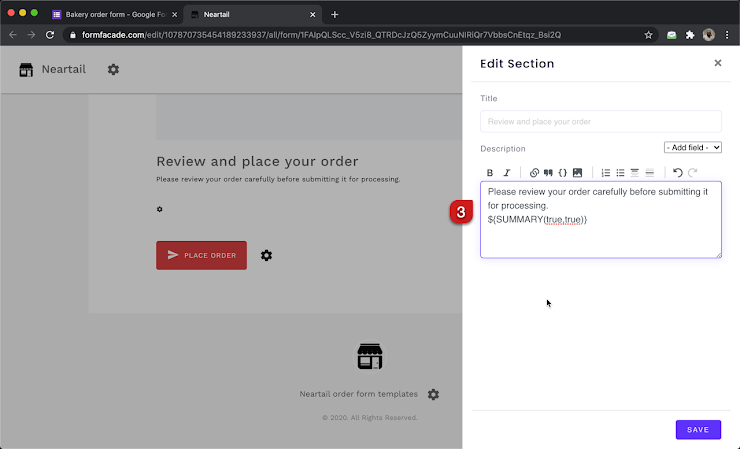Insert a hyperlink using link icon
This screenshot has height=449, width=740.
click(x=534, y=173)
